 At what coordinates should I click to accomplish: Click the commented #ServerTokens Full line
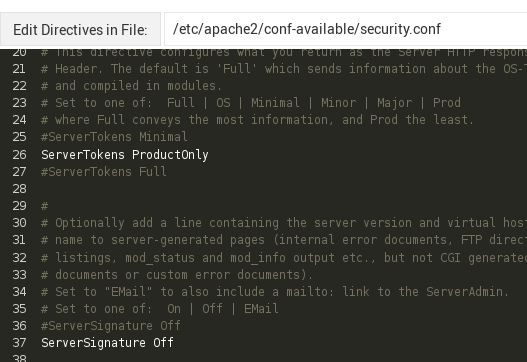[104, 172]
